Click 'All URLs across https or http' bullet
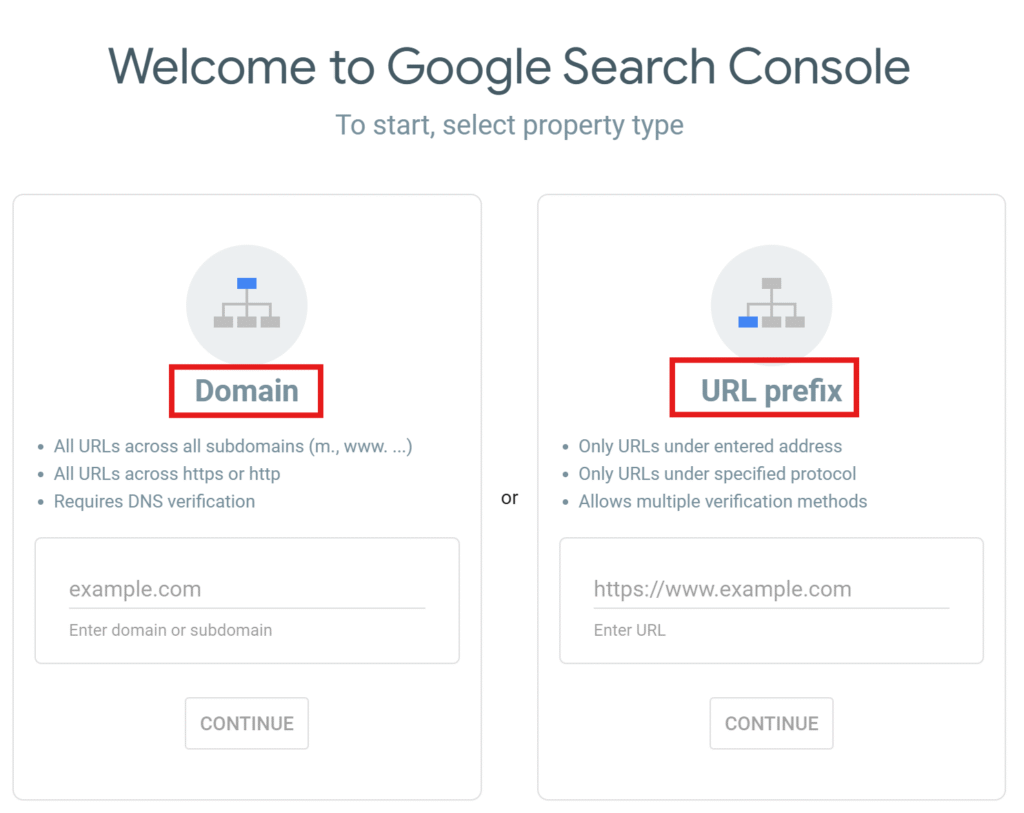 click(x=167, y=474)
